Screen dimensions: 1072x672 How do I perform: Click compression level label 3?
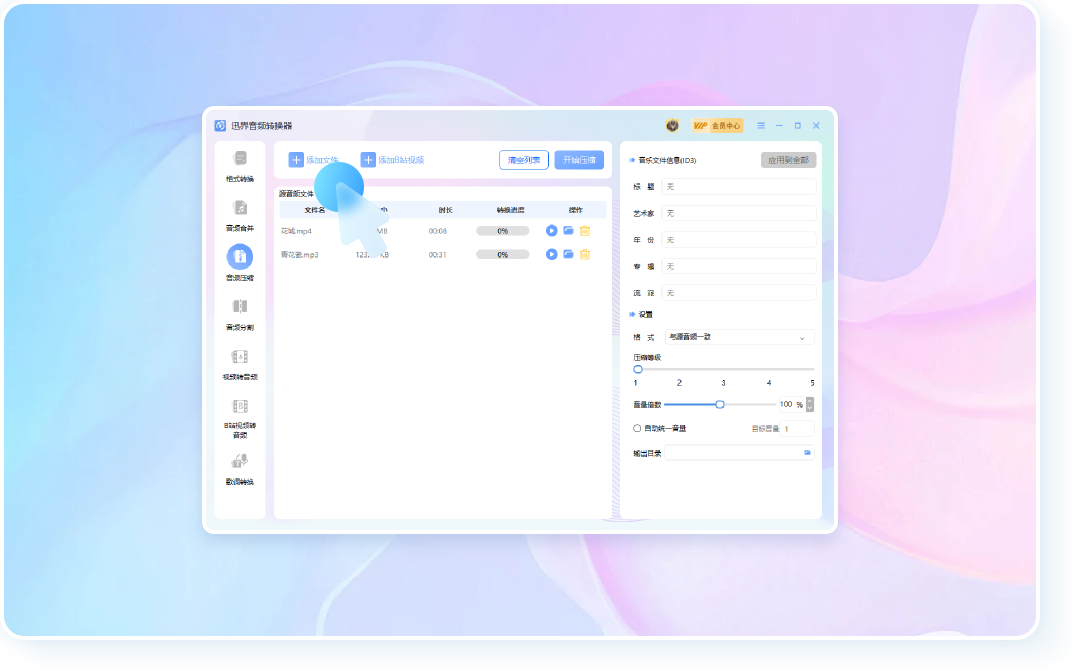[x=723, y=383]
